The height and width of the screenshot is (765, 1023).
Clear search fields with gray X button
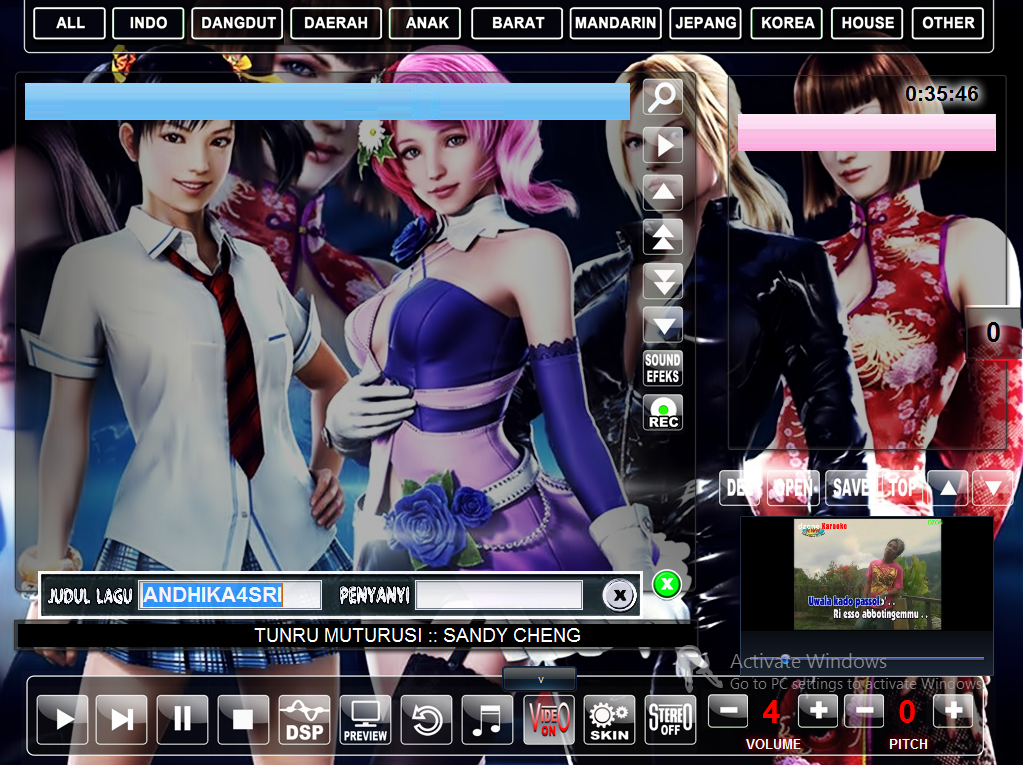click(619, 595)
